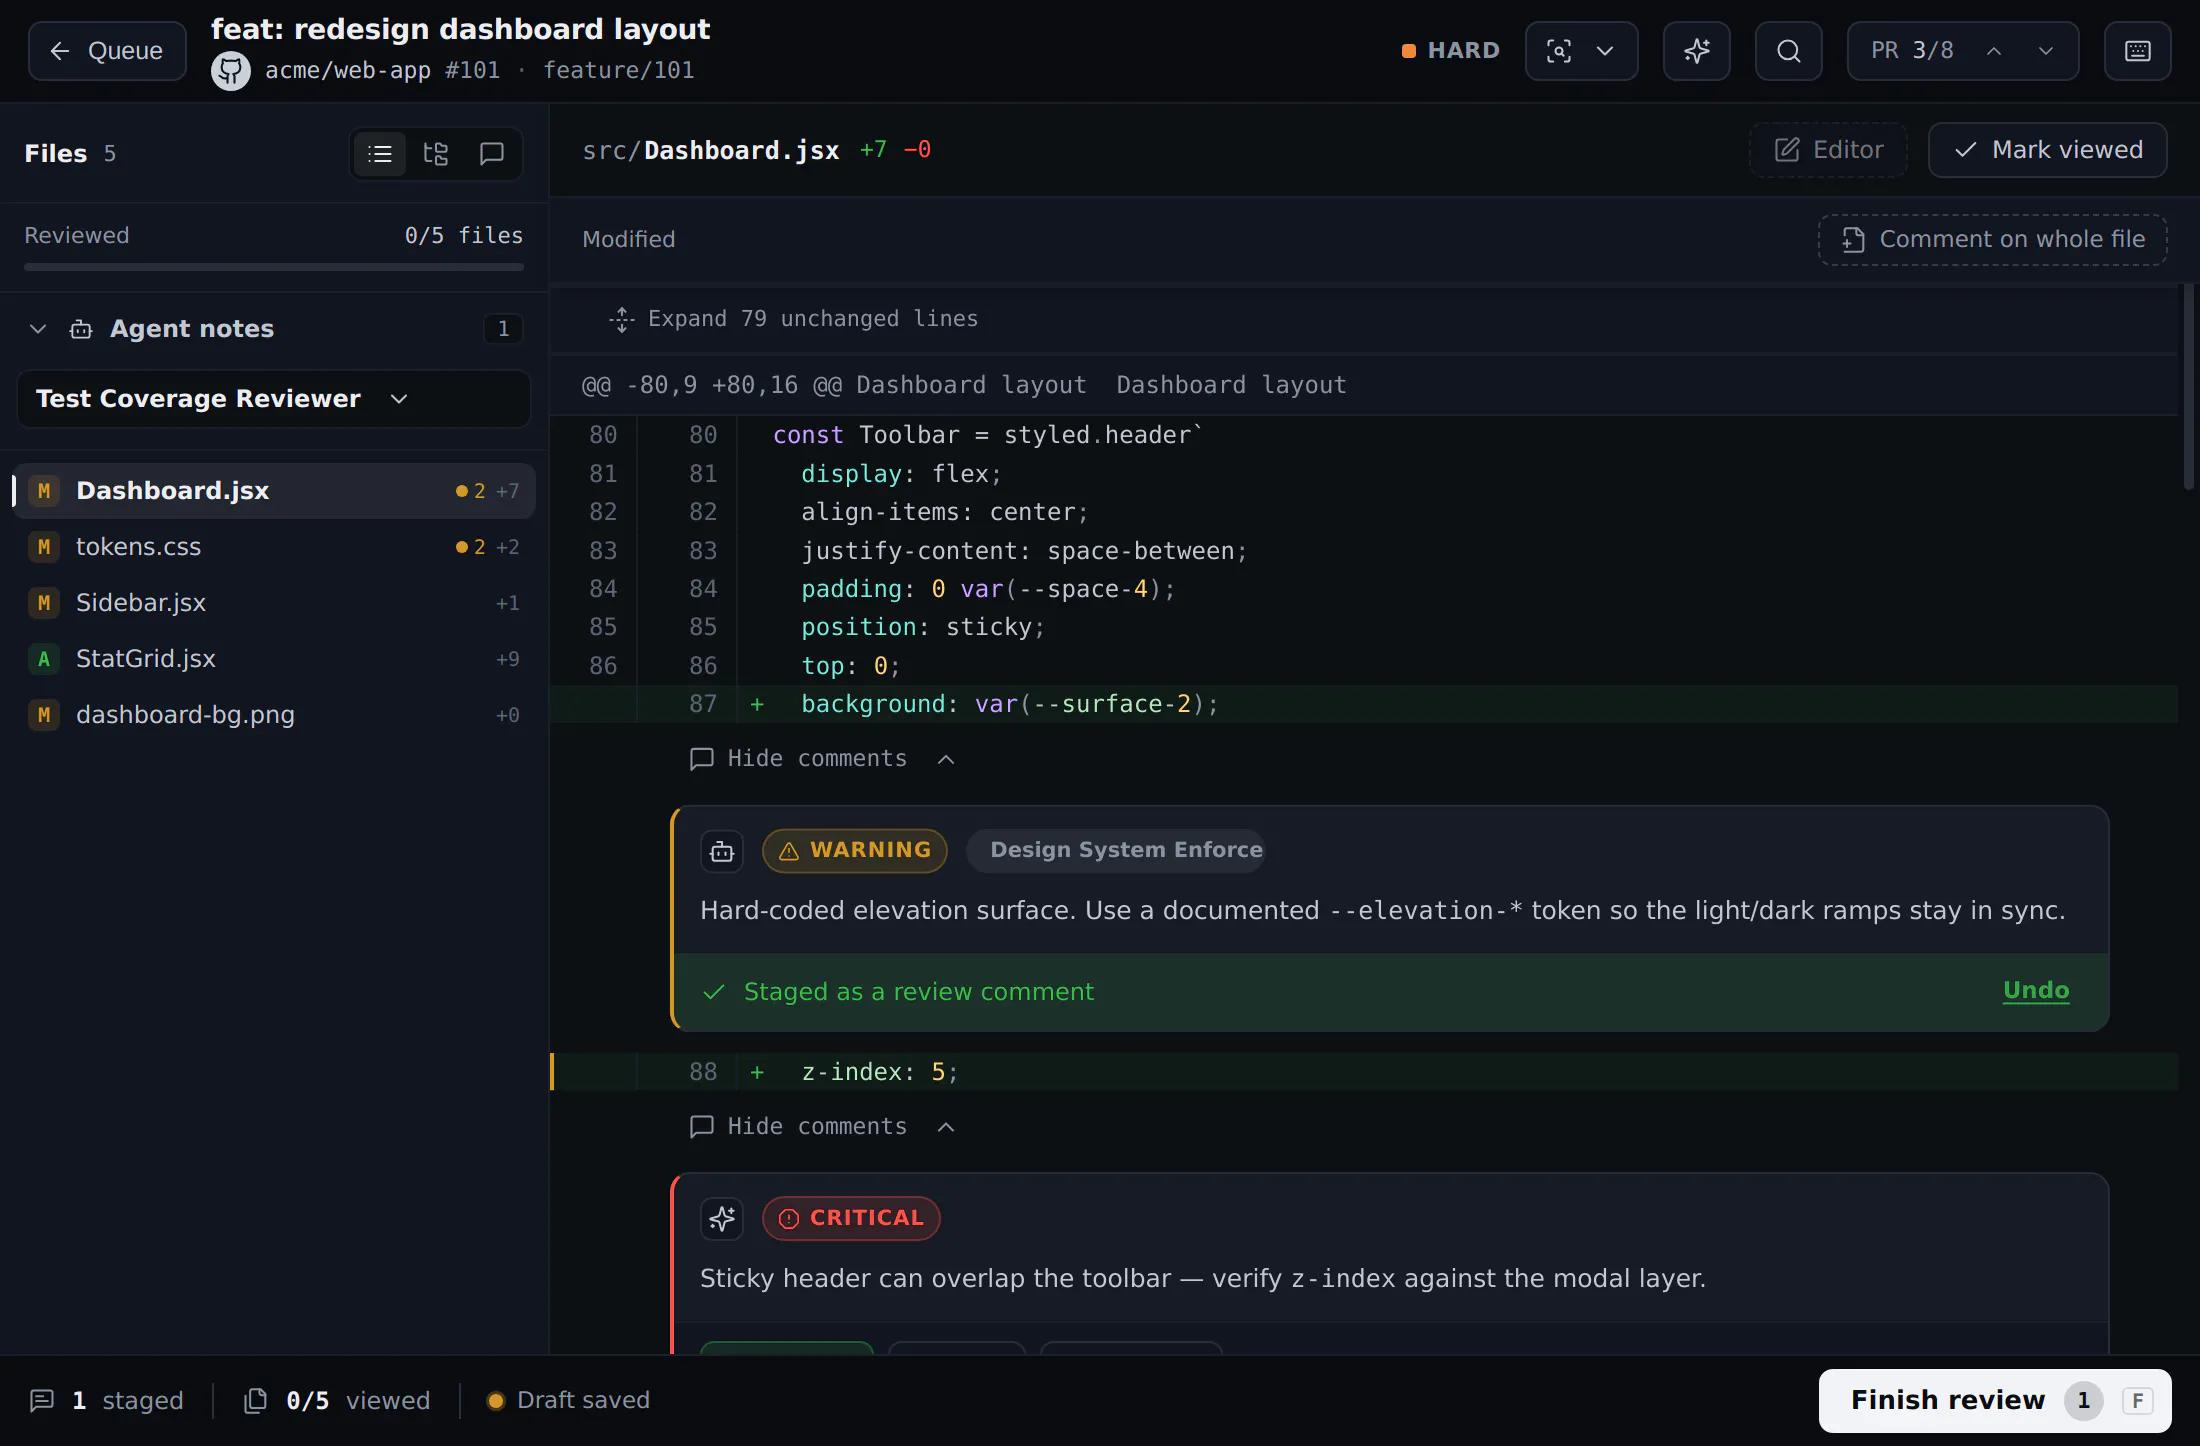Click the Agent notes robot icon
The width and height of the screenshot is (2200, 1446).
click(81, 329)
